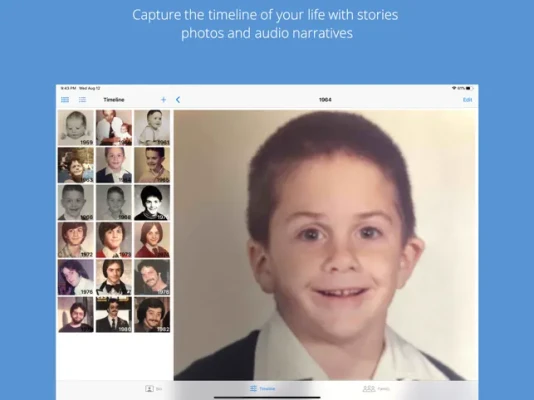Go back using the blue chevron arrow
The image size is (534, 400).
click(x=178, y=100)
